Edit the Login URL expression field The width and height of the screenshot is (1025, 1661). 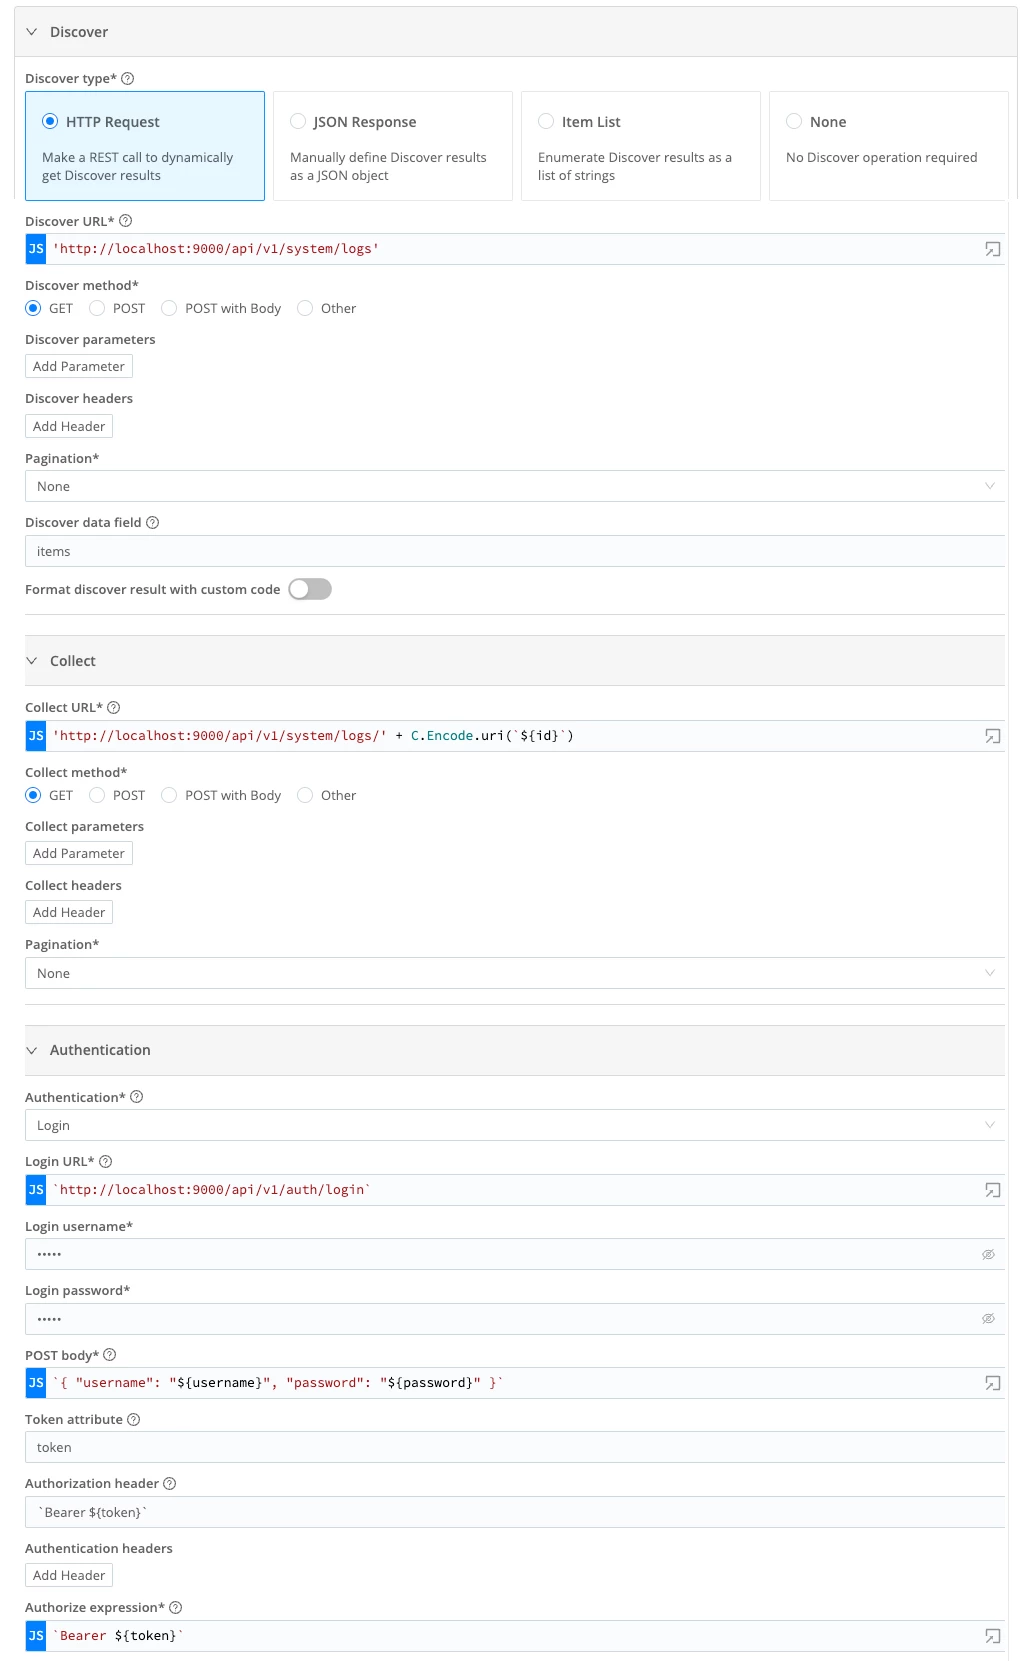coord(514,1190)
